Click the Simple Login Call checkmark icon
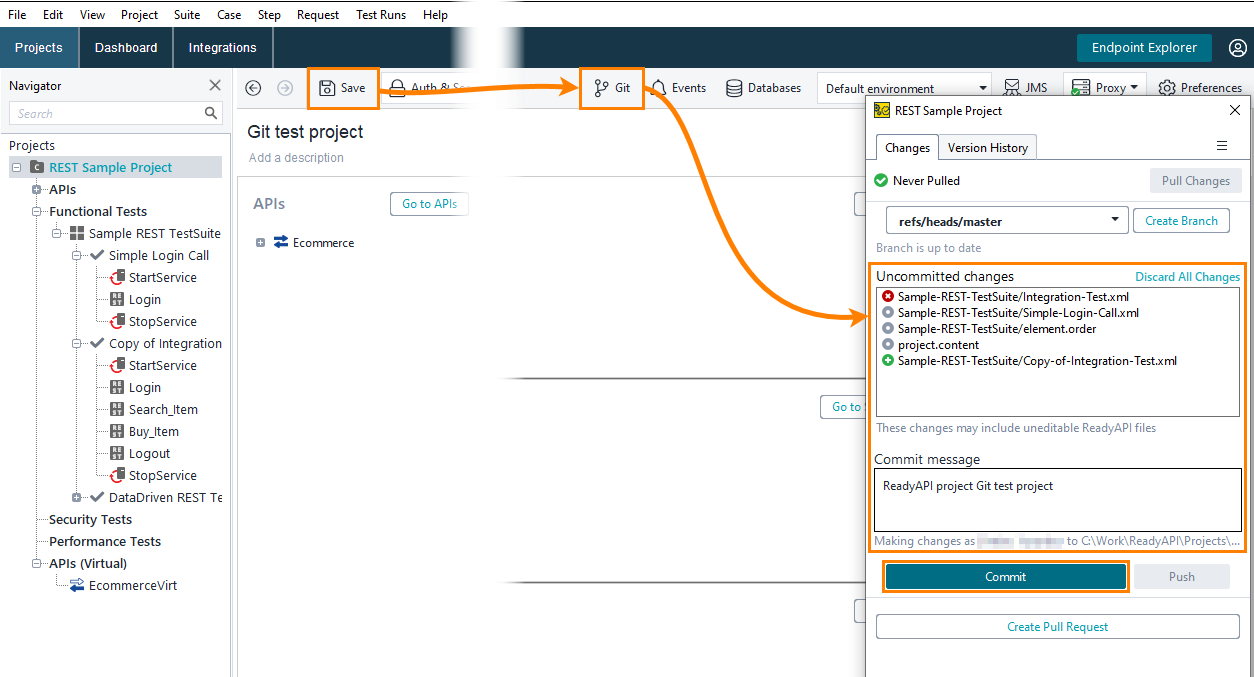 (97, 255)
